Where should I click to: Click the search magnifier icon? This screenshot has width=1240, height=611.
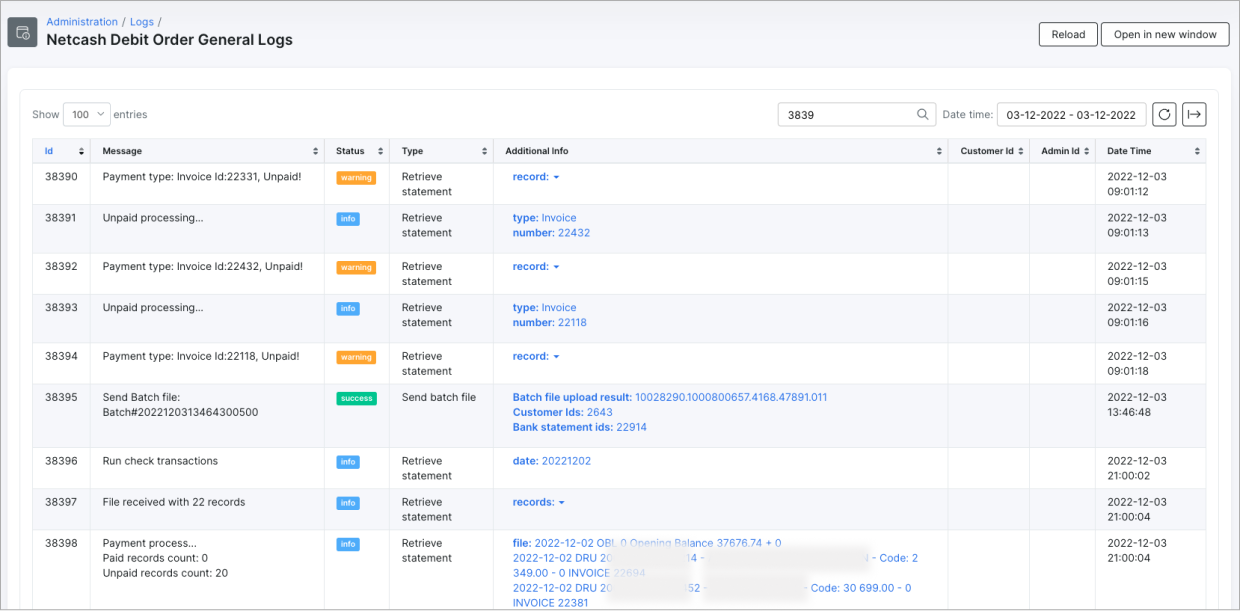(x=923, y=115)
